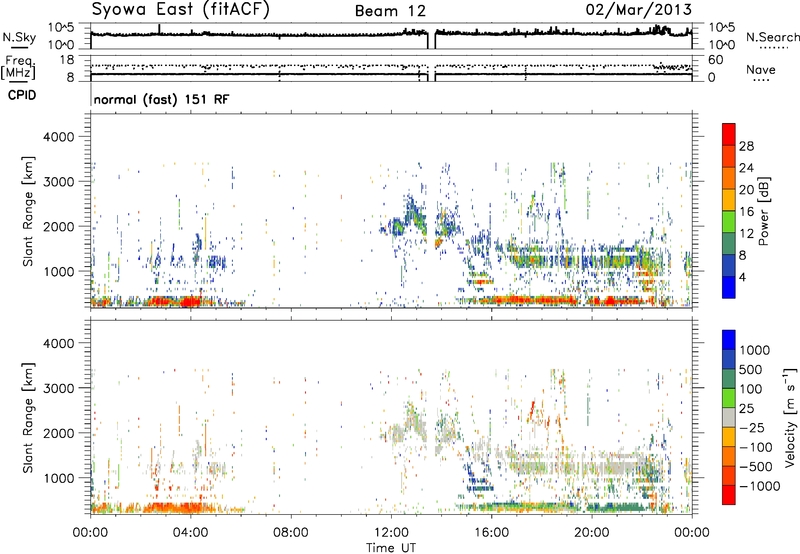Select the "Freq. [MHz]" axis label
Screen dimensions: 800x554
[18, 68]
